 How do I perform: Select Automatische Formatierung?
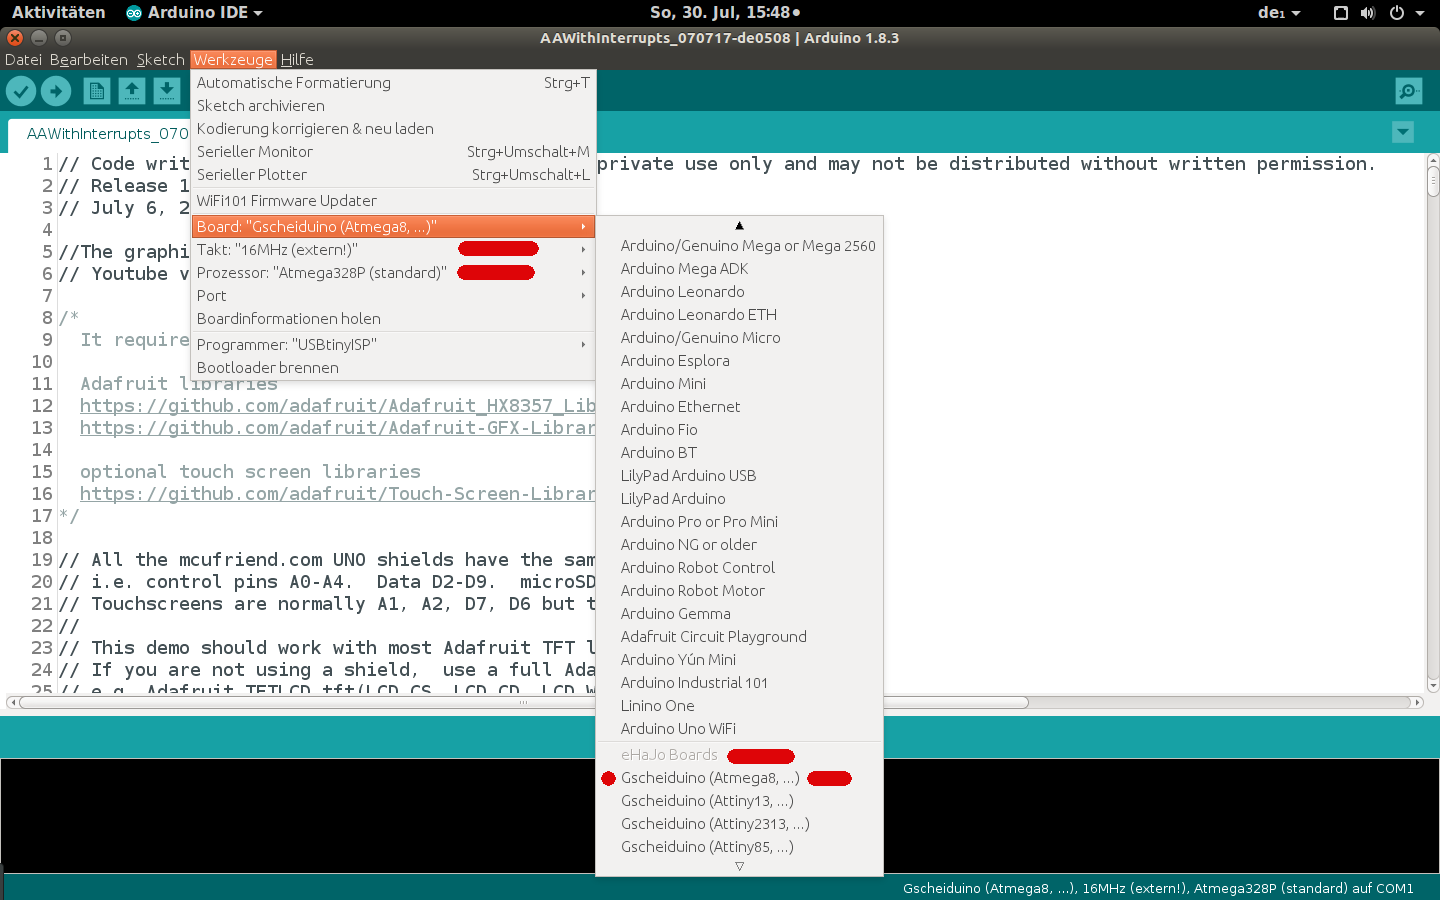[x=393, y=83]
